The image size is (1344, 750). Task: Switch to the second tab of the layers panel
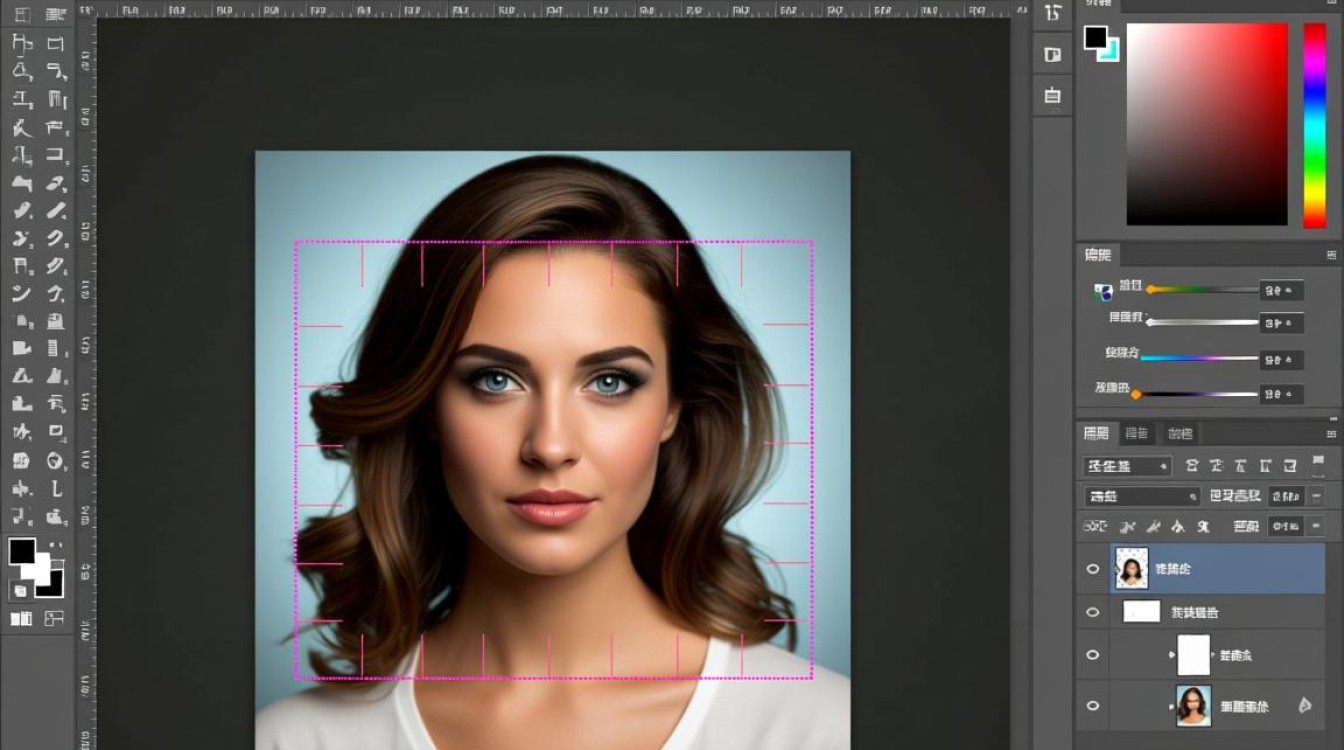coord(1136,433)
